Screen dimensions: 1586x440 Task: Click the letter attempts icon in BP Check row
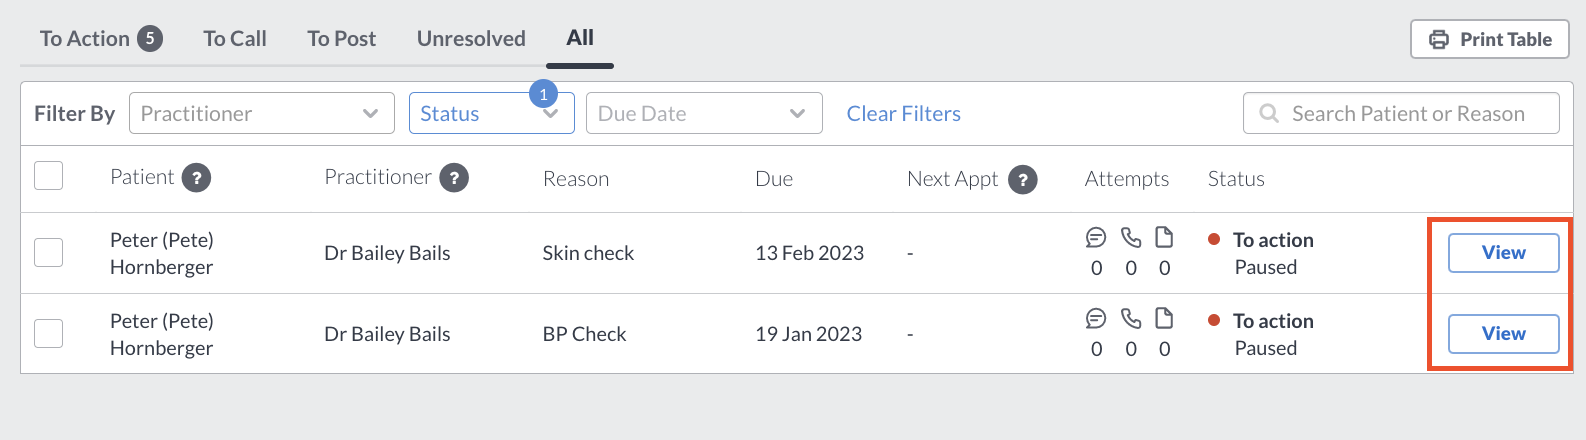1164,319
